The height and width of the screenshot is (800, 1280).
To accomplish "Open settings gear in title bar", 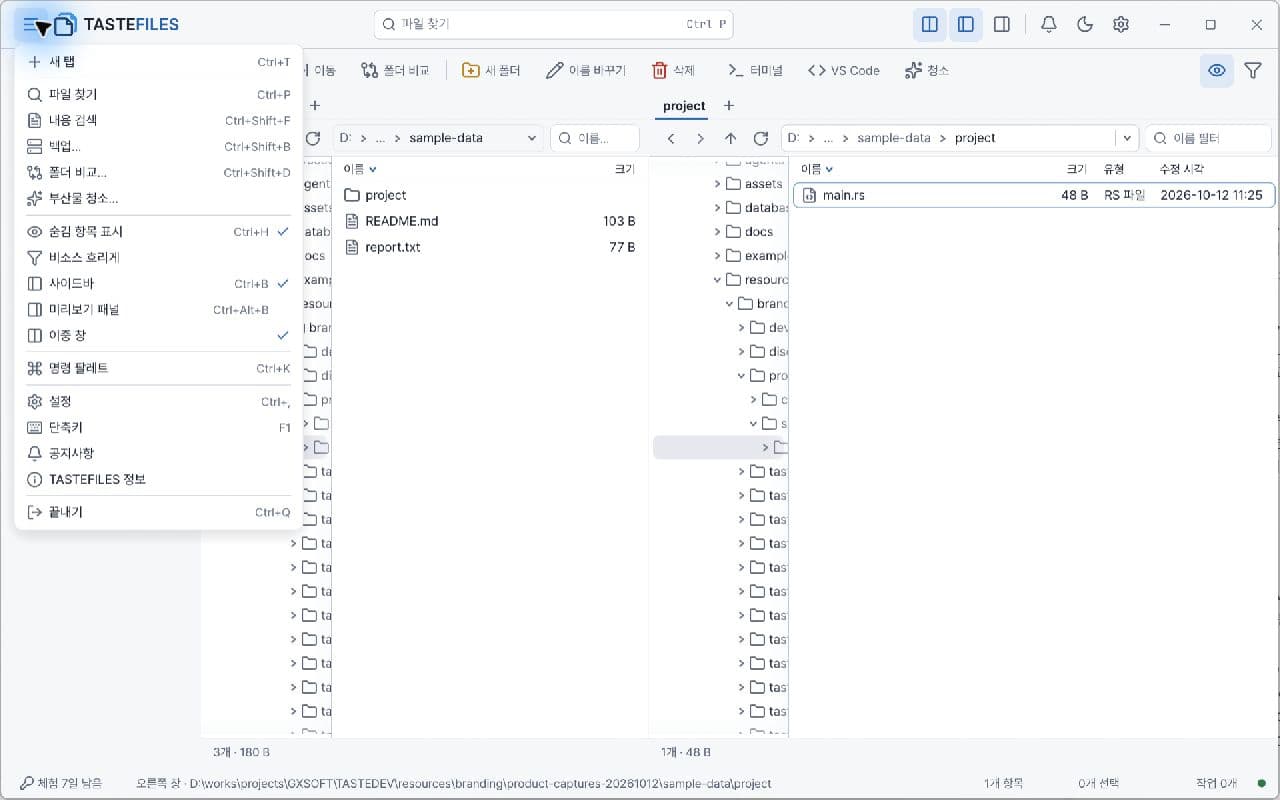I will 1121,24.
